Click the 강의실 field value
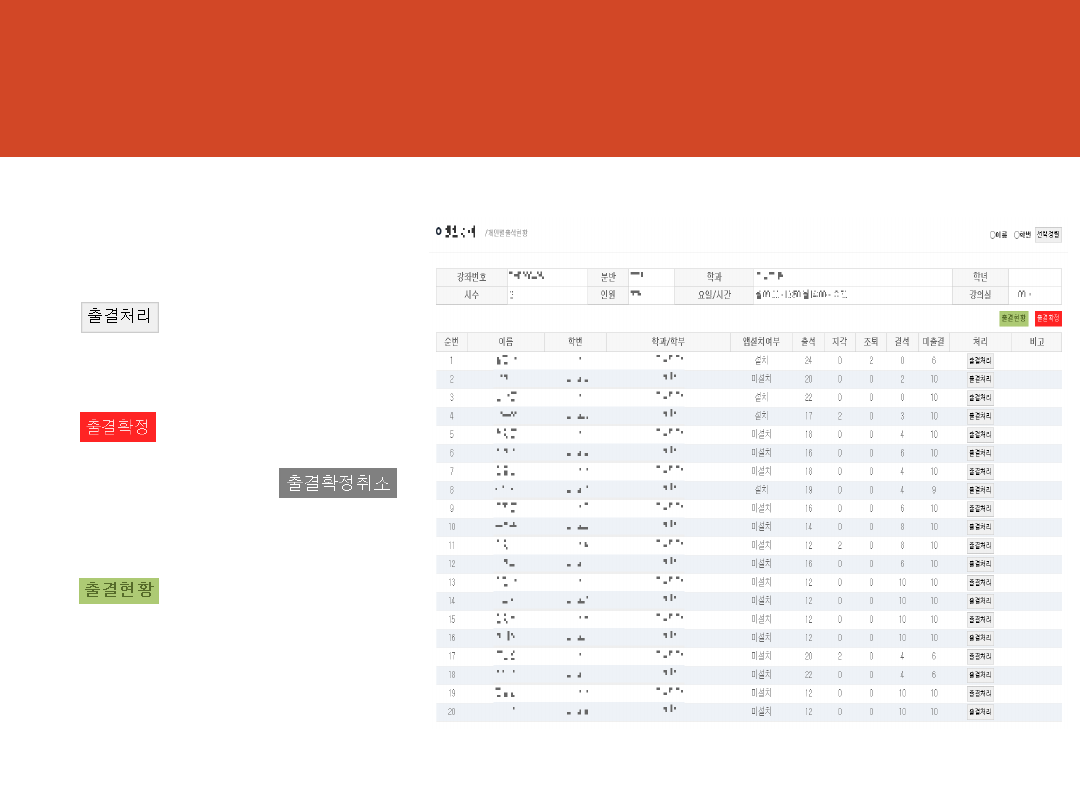The height and width of the screenshot is (810, 1080). [1034, 295]
